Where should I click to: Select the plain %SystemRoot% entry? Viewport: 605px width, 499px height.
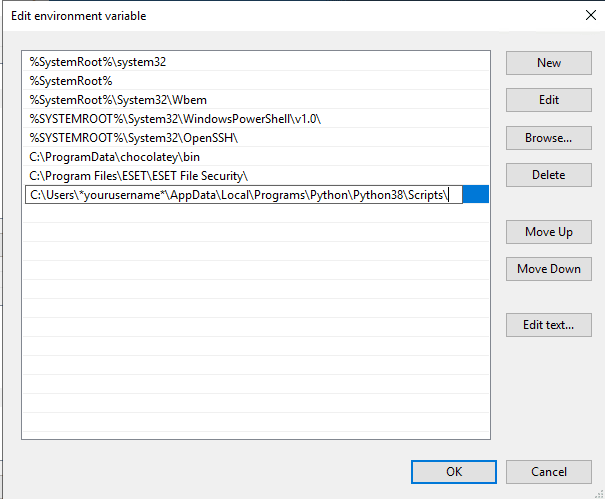[71, 81]
